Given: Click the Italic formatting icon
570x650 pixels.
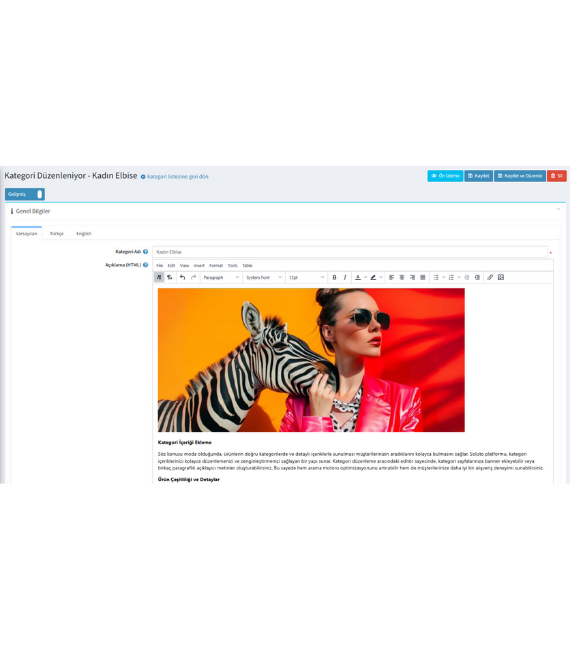Looking at the screenshot, I should 345,277.
